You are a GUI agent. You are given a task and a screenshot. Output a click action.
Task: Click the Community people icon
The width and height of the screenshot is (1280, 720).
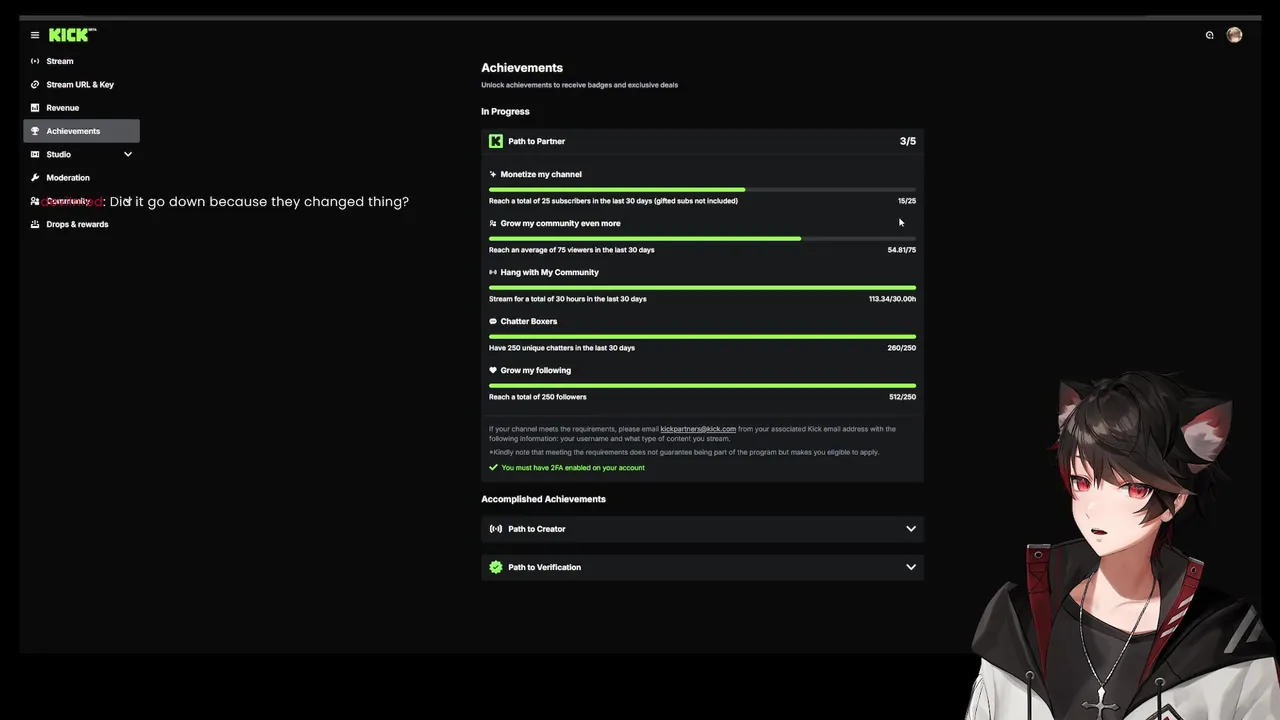[x=35, y=201]
